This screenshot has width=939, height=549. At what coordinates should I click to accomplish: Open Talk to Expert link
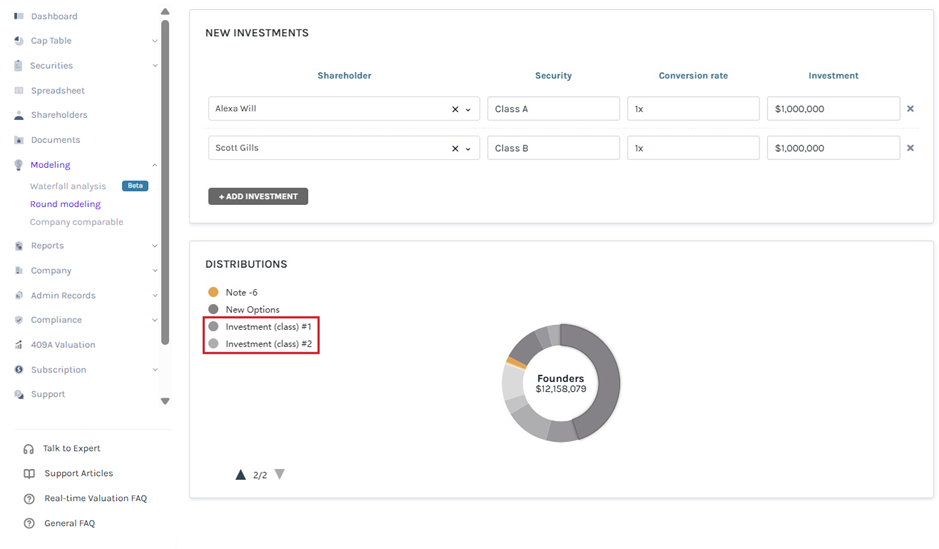coord(71,448)
